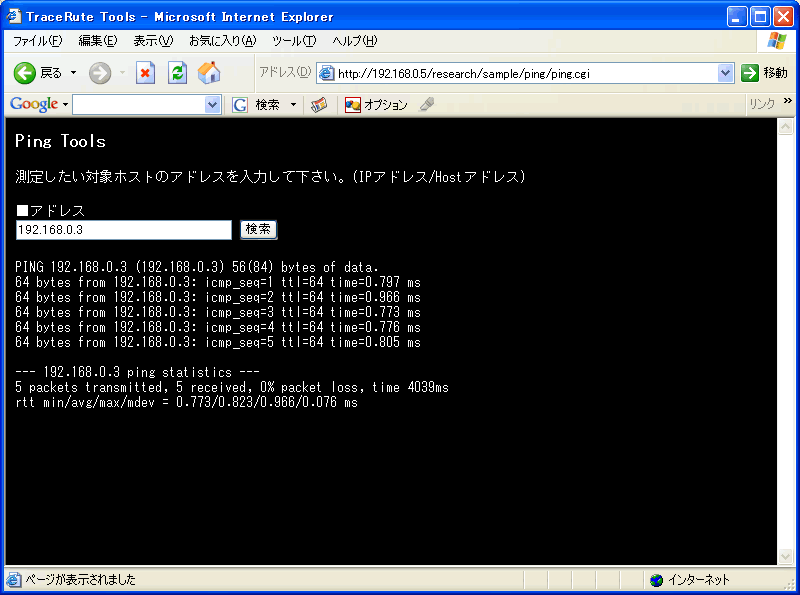Click the green Refresh button
The width and height of the screenshot is (800, 595).
coord(178,73)
